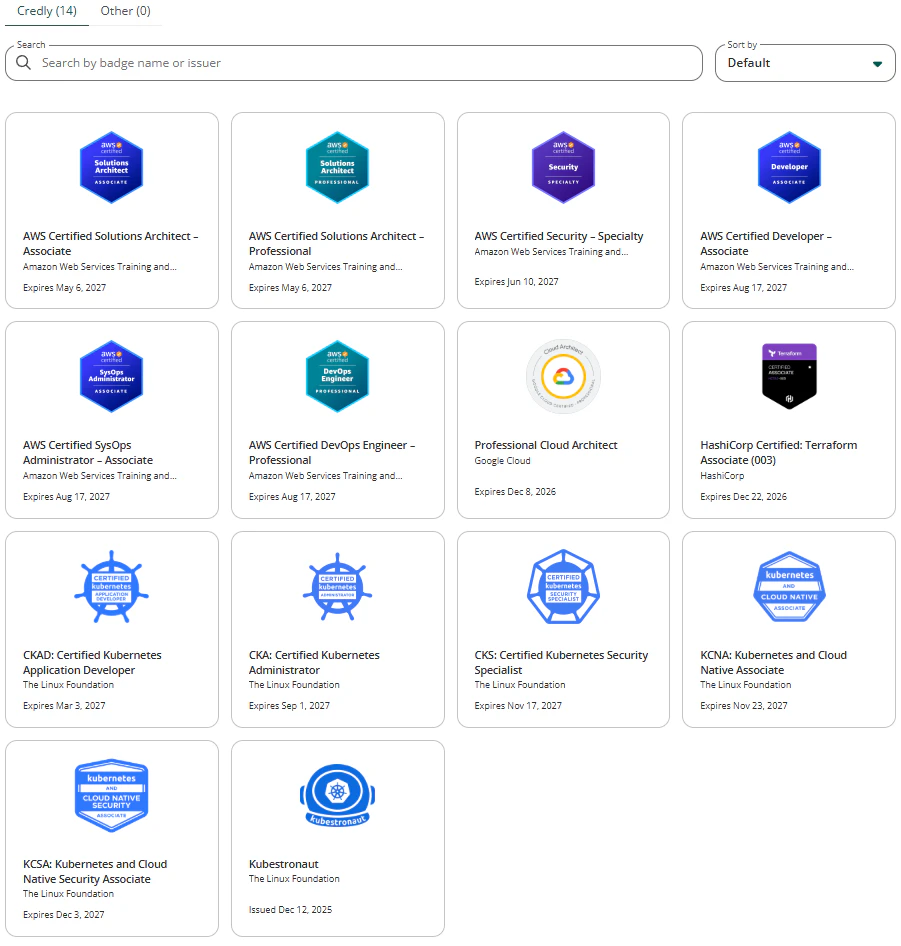The width and height of the screenshot is (901, 946).
Task: Click Expires Nov 17, 2027 text
Action: tap(518, 705)
